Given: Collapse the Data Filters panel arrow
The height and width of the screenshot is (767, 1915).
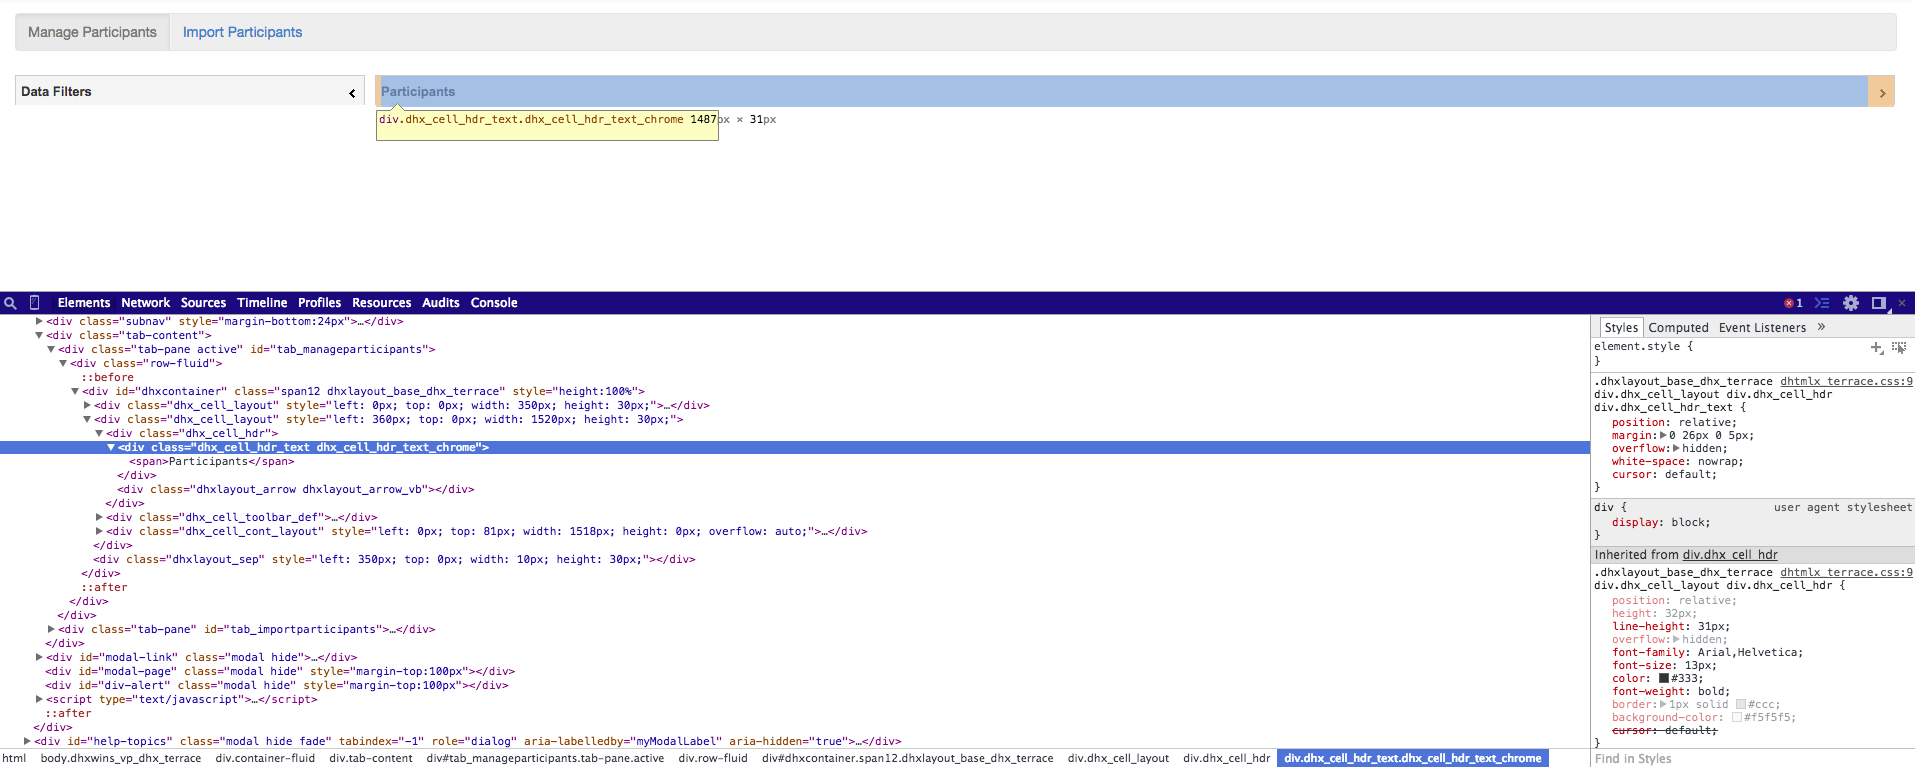Looking at the screenshot, I should point(352,93).
